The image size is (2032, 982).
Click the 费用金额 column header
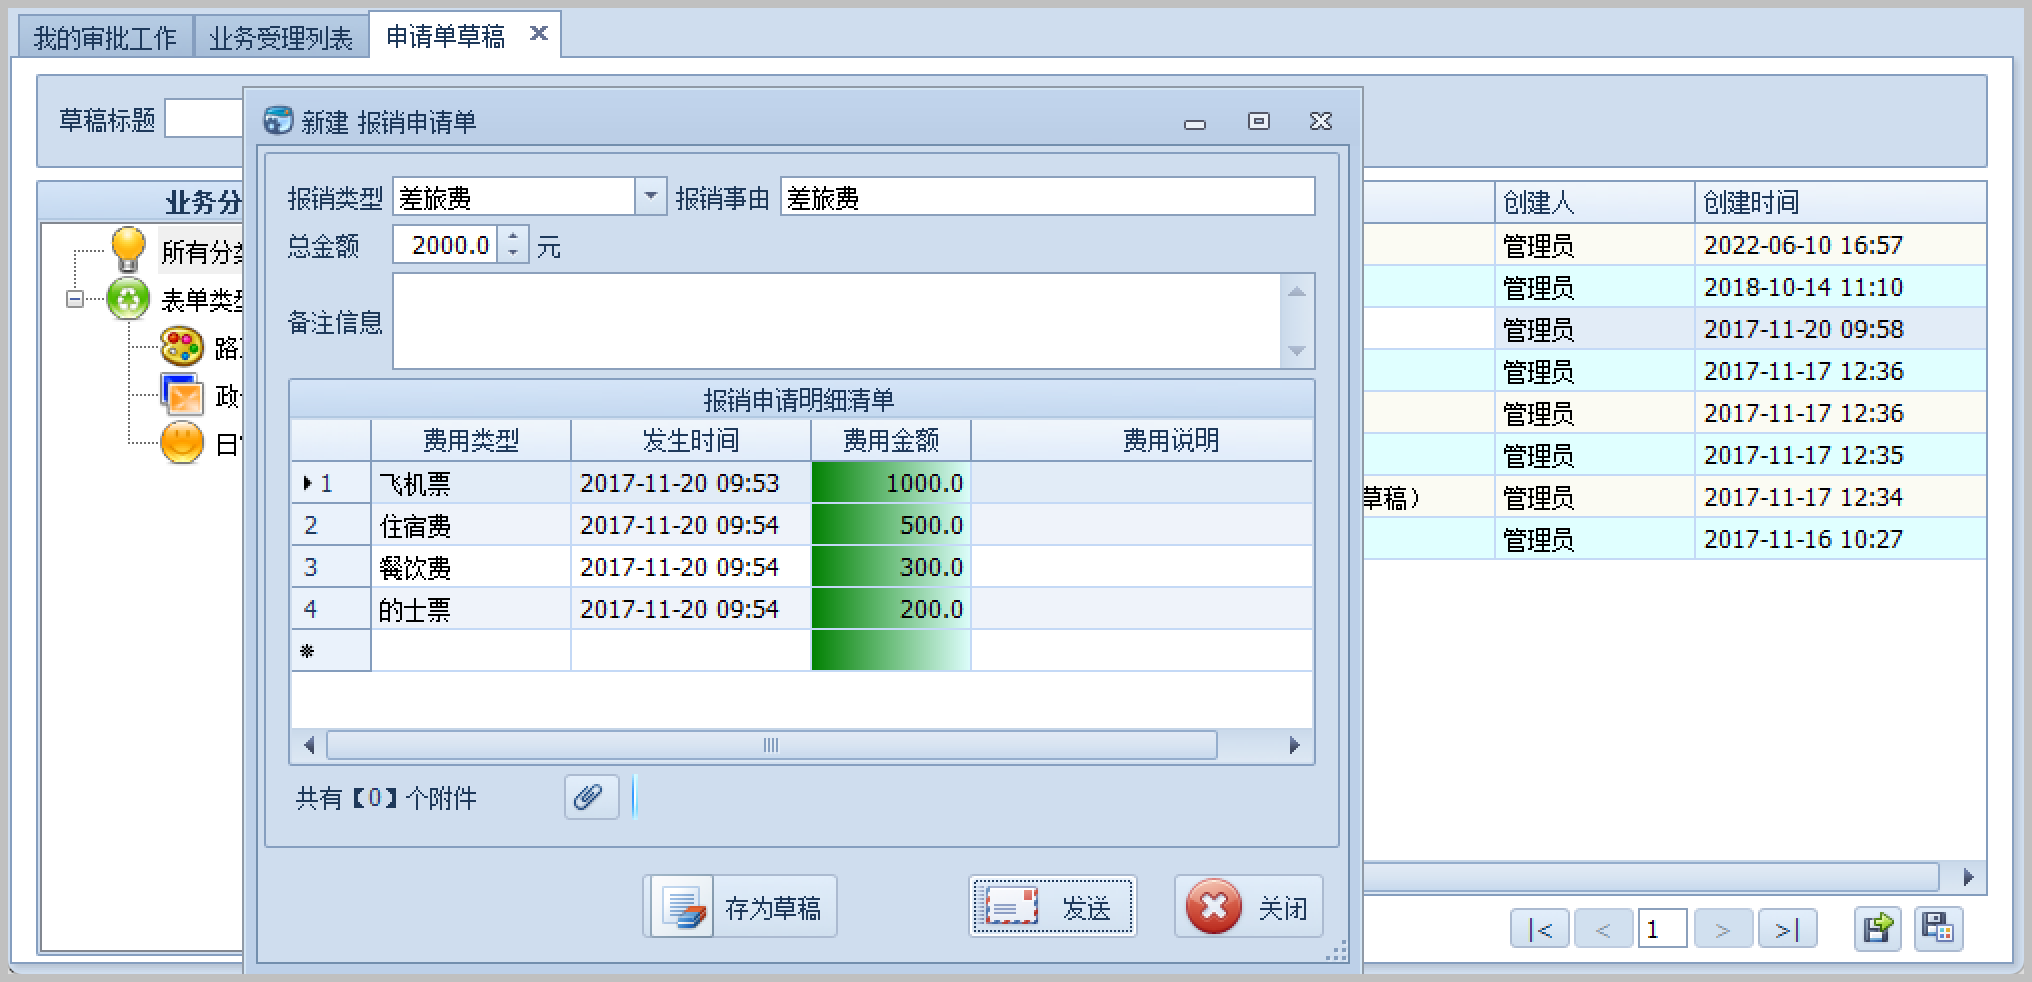[x=891, y=440]
